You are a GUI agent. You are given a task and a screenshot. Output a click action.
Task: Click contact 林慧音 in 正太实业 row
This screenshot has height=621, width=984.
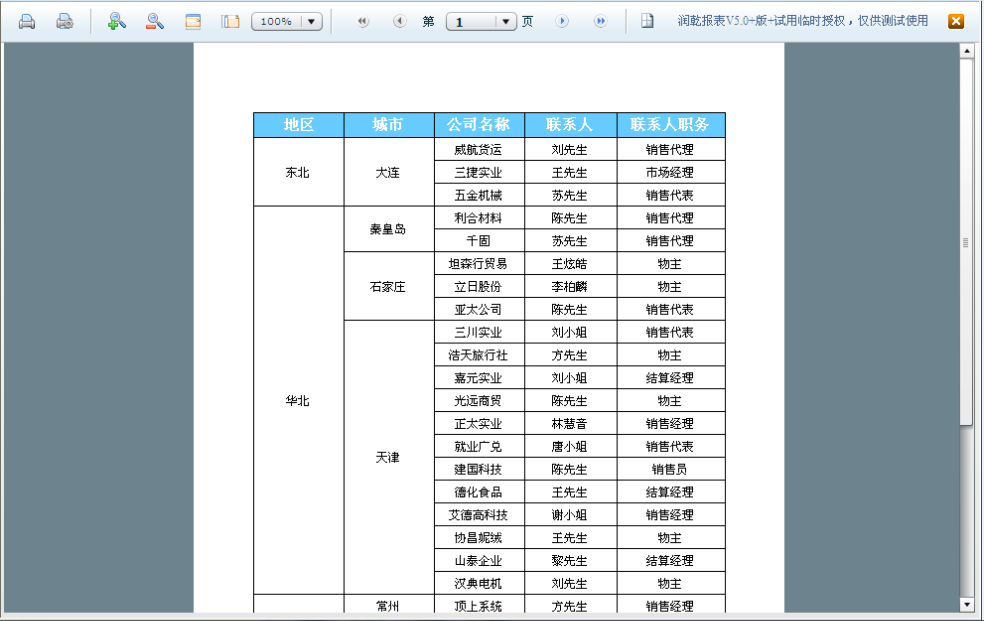point(570,424)
